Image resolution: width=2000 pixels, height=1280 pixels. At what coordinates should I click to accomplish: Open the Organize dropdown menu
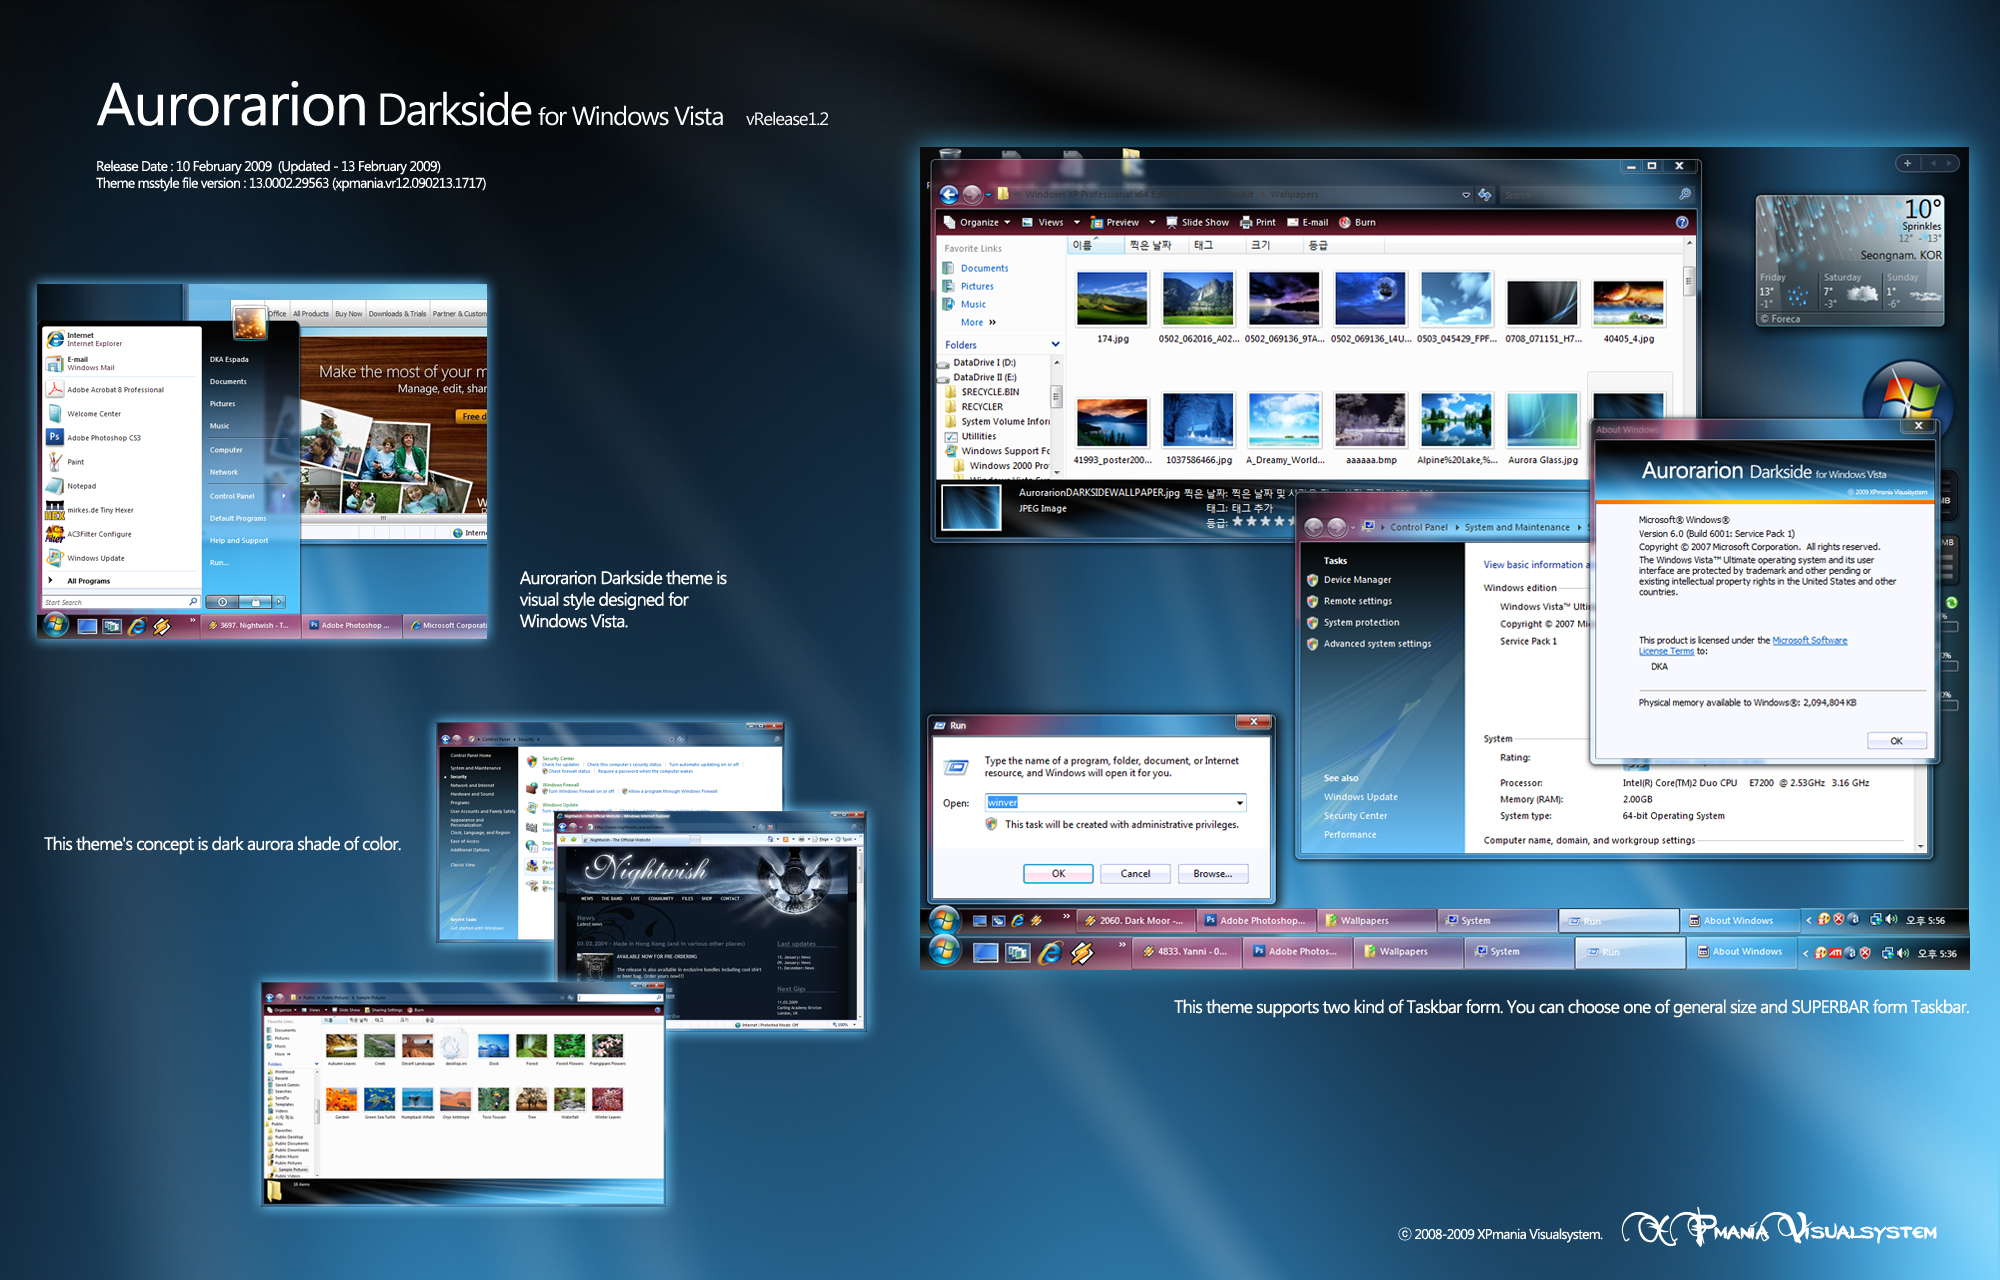(x=977, y=222)
